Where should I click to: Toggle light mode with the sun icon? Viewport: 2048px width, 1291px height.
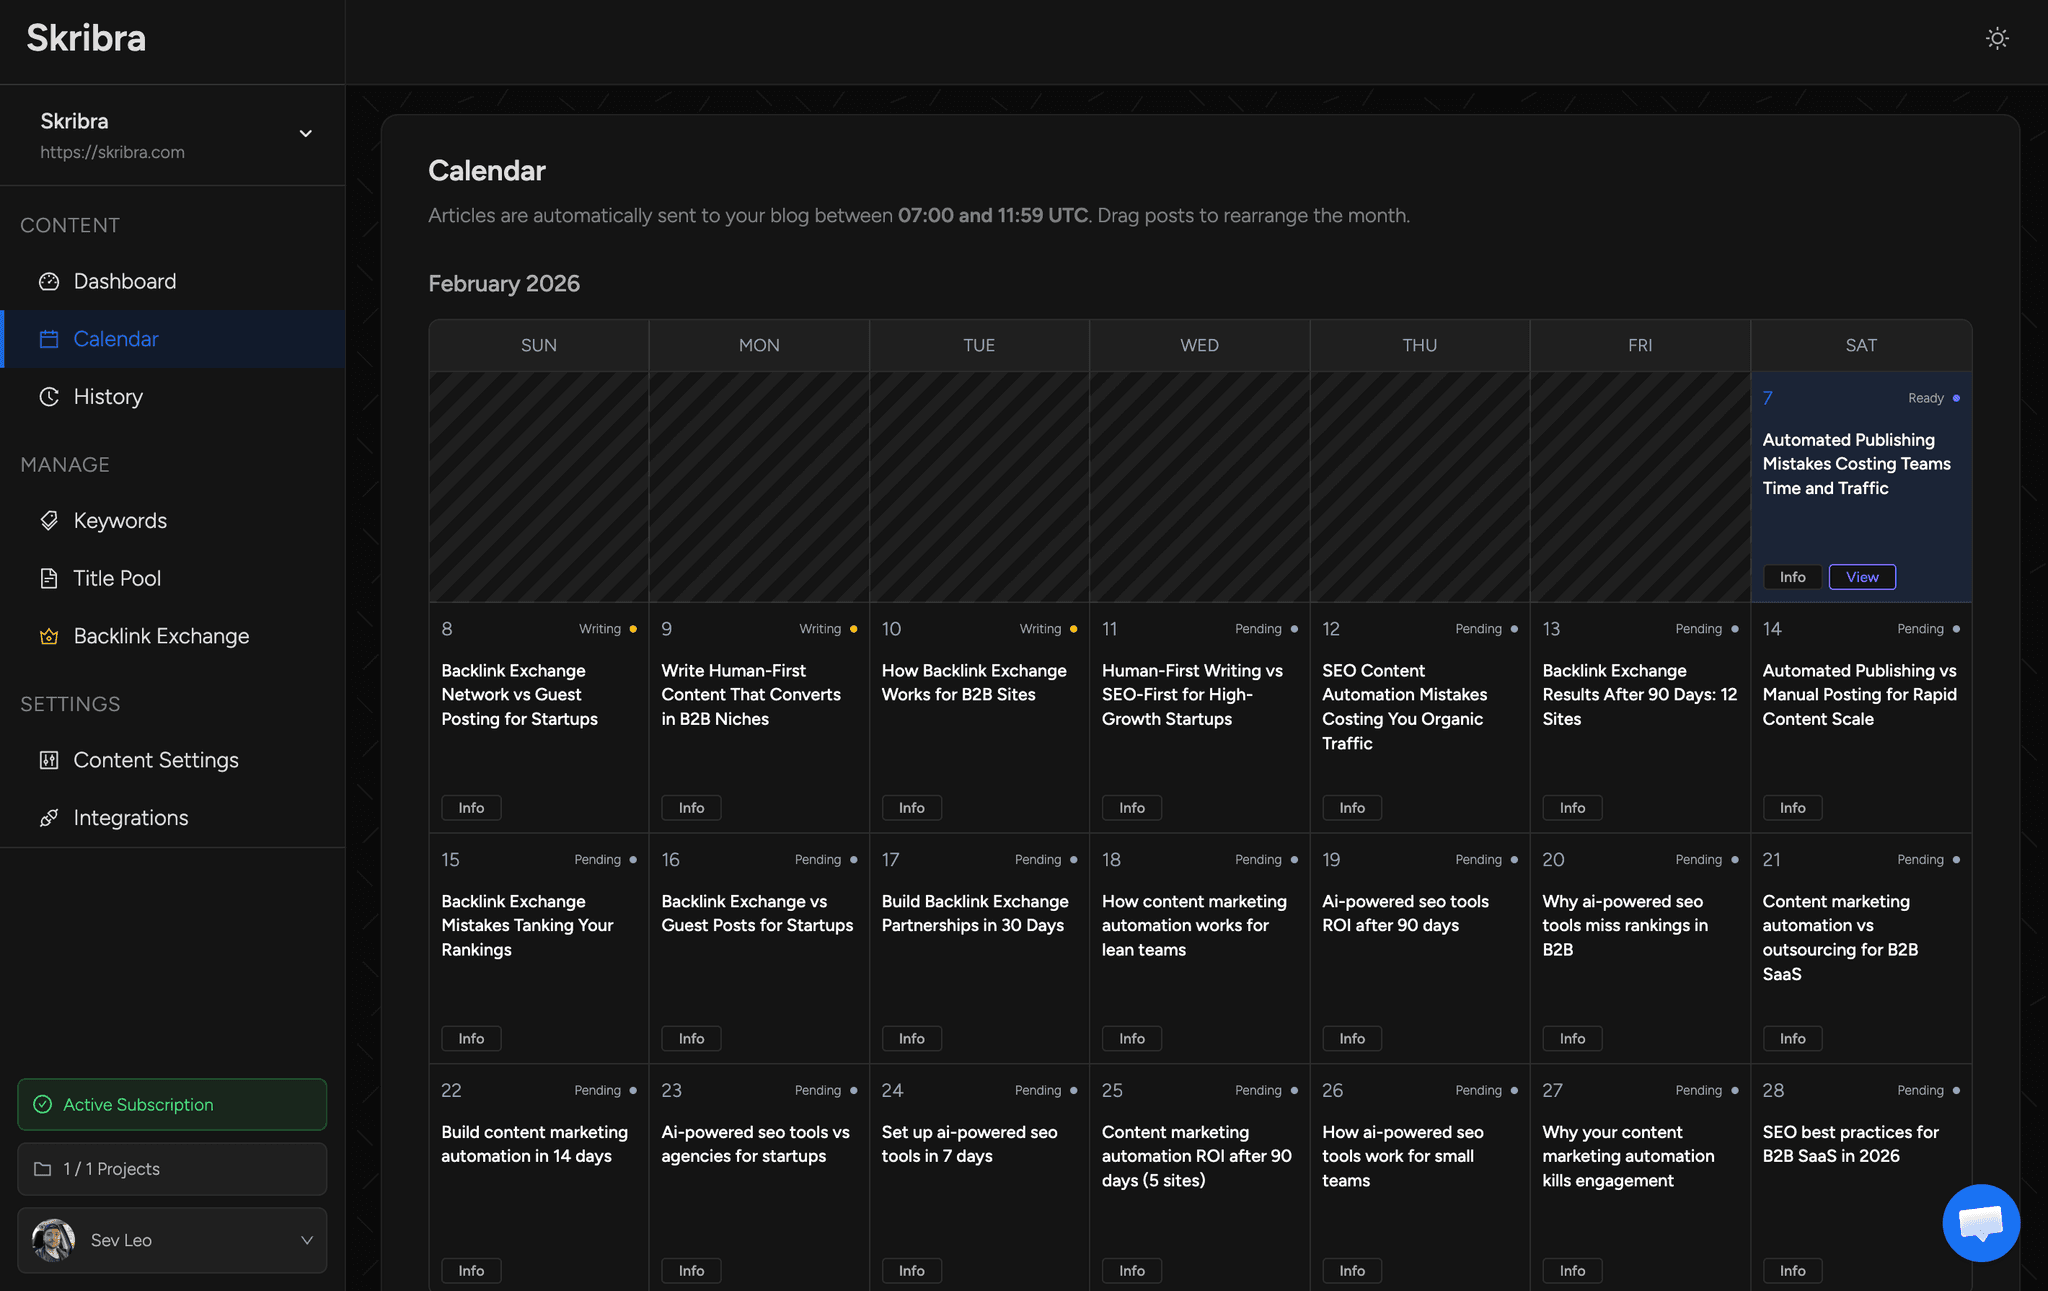click(1996, 37)
